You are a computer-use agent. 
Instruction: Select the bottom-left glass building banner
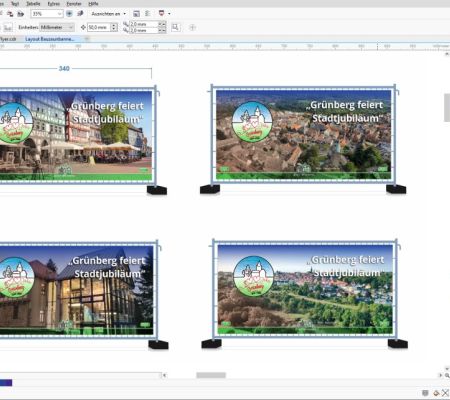[77, 290]
